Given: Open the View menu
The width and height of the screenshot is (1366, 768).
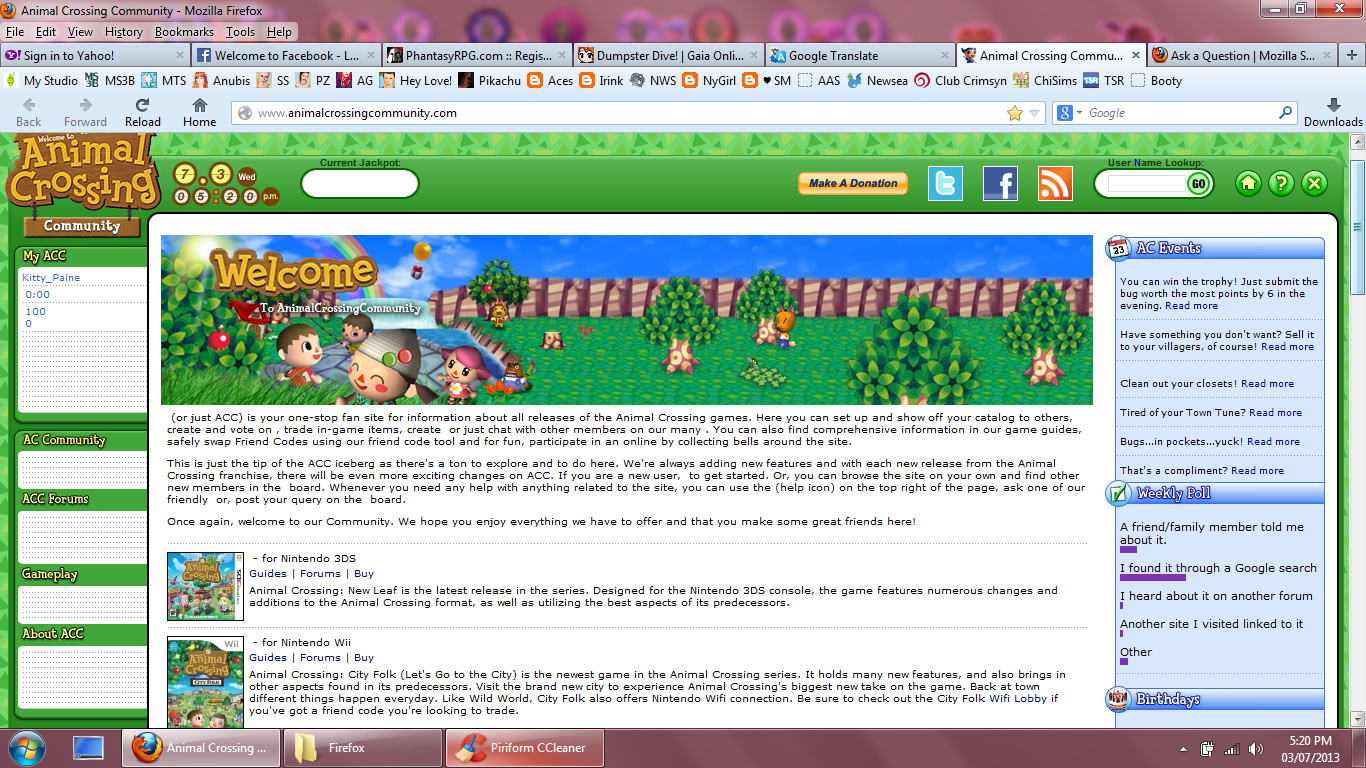Looking at the screenshot, I should click(81, 32).
